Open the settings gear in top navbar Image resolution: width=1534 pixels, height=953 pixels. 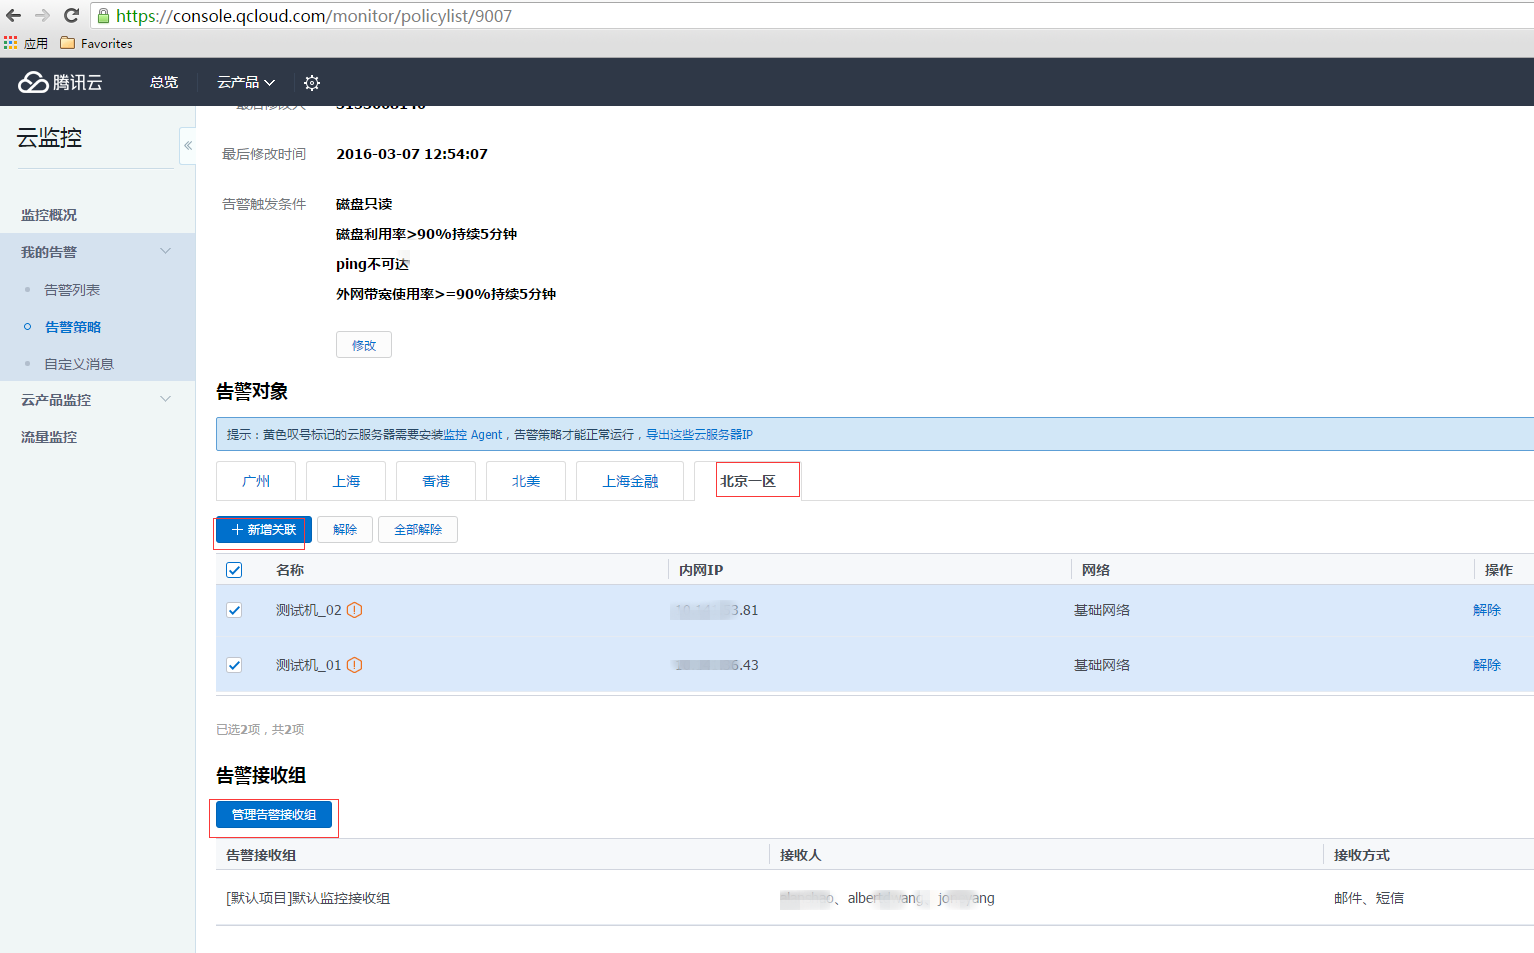(312, 83)
